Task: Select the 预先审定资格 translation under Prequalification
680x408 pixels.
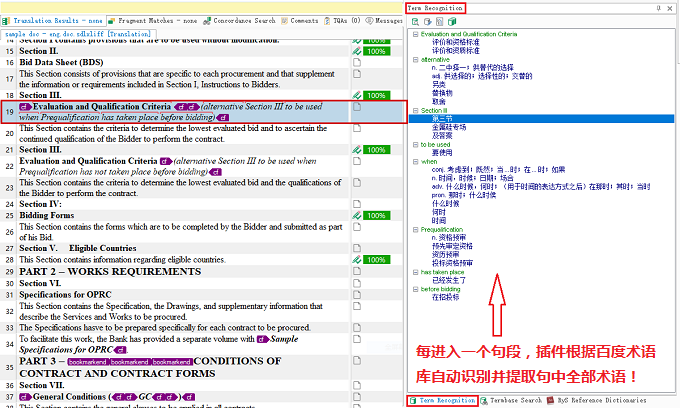Action: tap(452, 246)
